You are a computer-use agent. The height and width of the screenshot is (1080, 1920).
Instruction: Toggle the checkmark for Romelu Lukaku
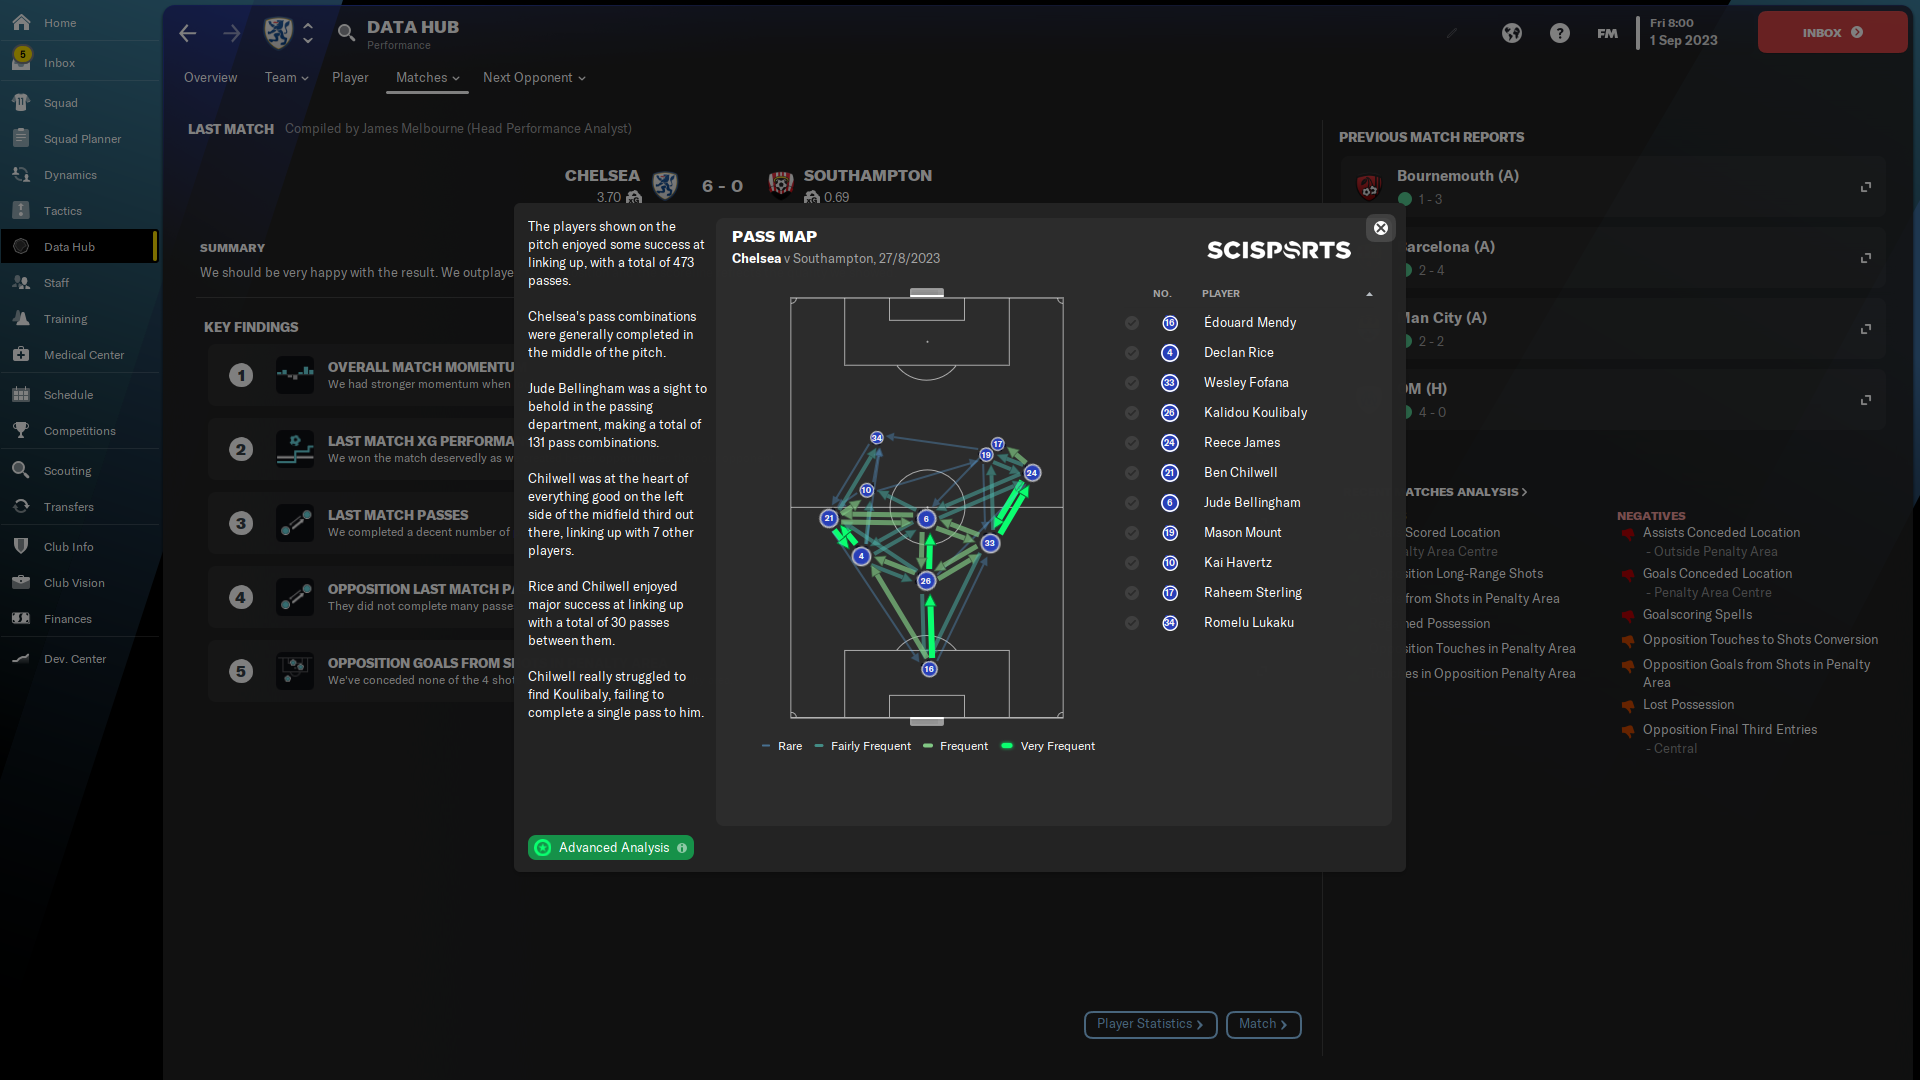(1131, 623)
